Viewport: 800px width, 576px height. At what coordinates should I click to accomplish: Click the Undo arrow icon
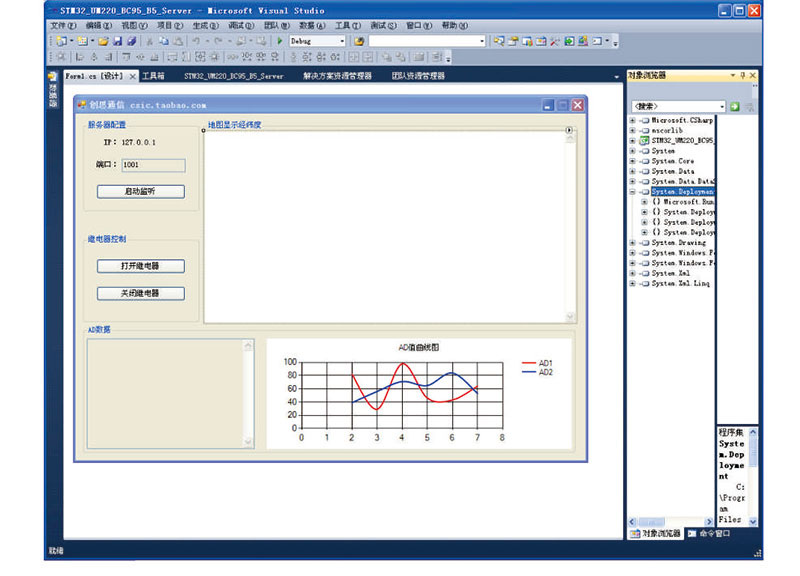196,41
